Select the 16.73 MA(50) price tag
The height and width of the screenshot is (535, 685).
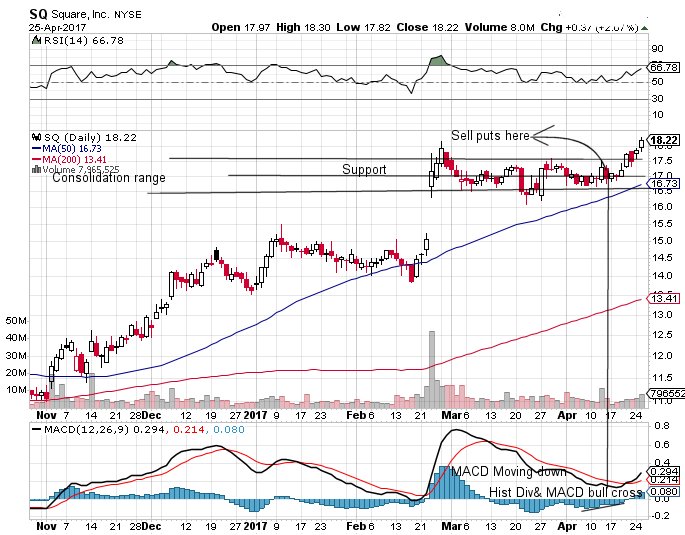(664, 185)
